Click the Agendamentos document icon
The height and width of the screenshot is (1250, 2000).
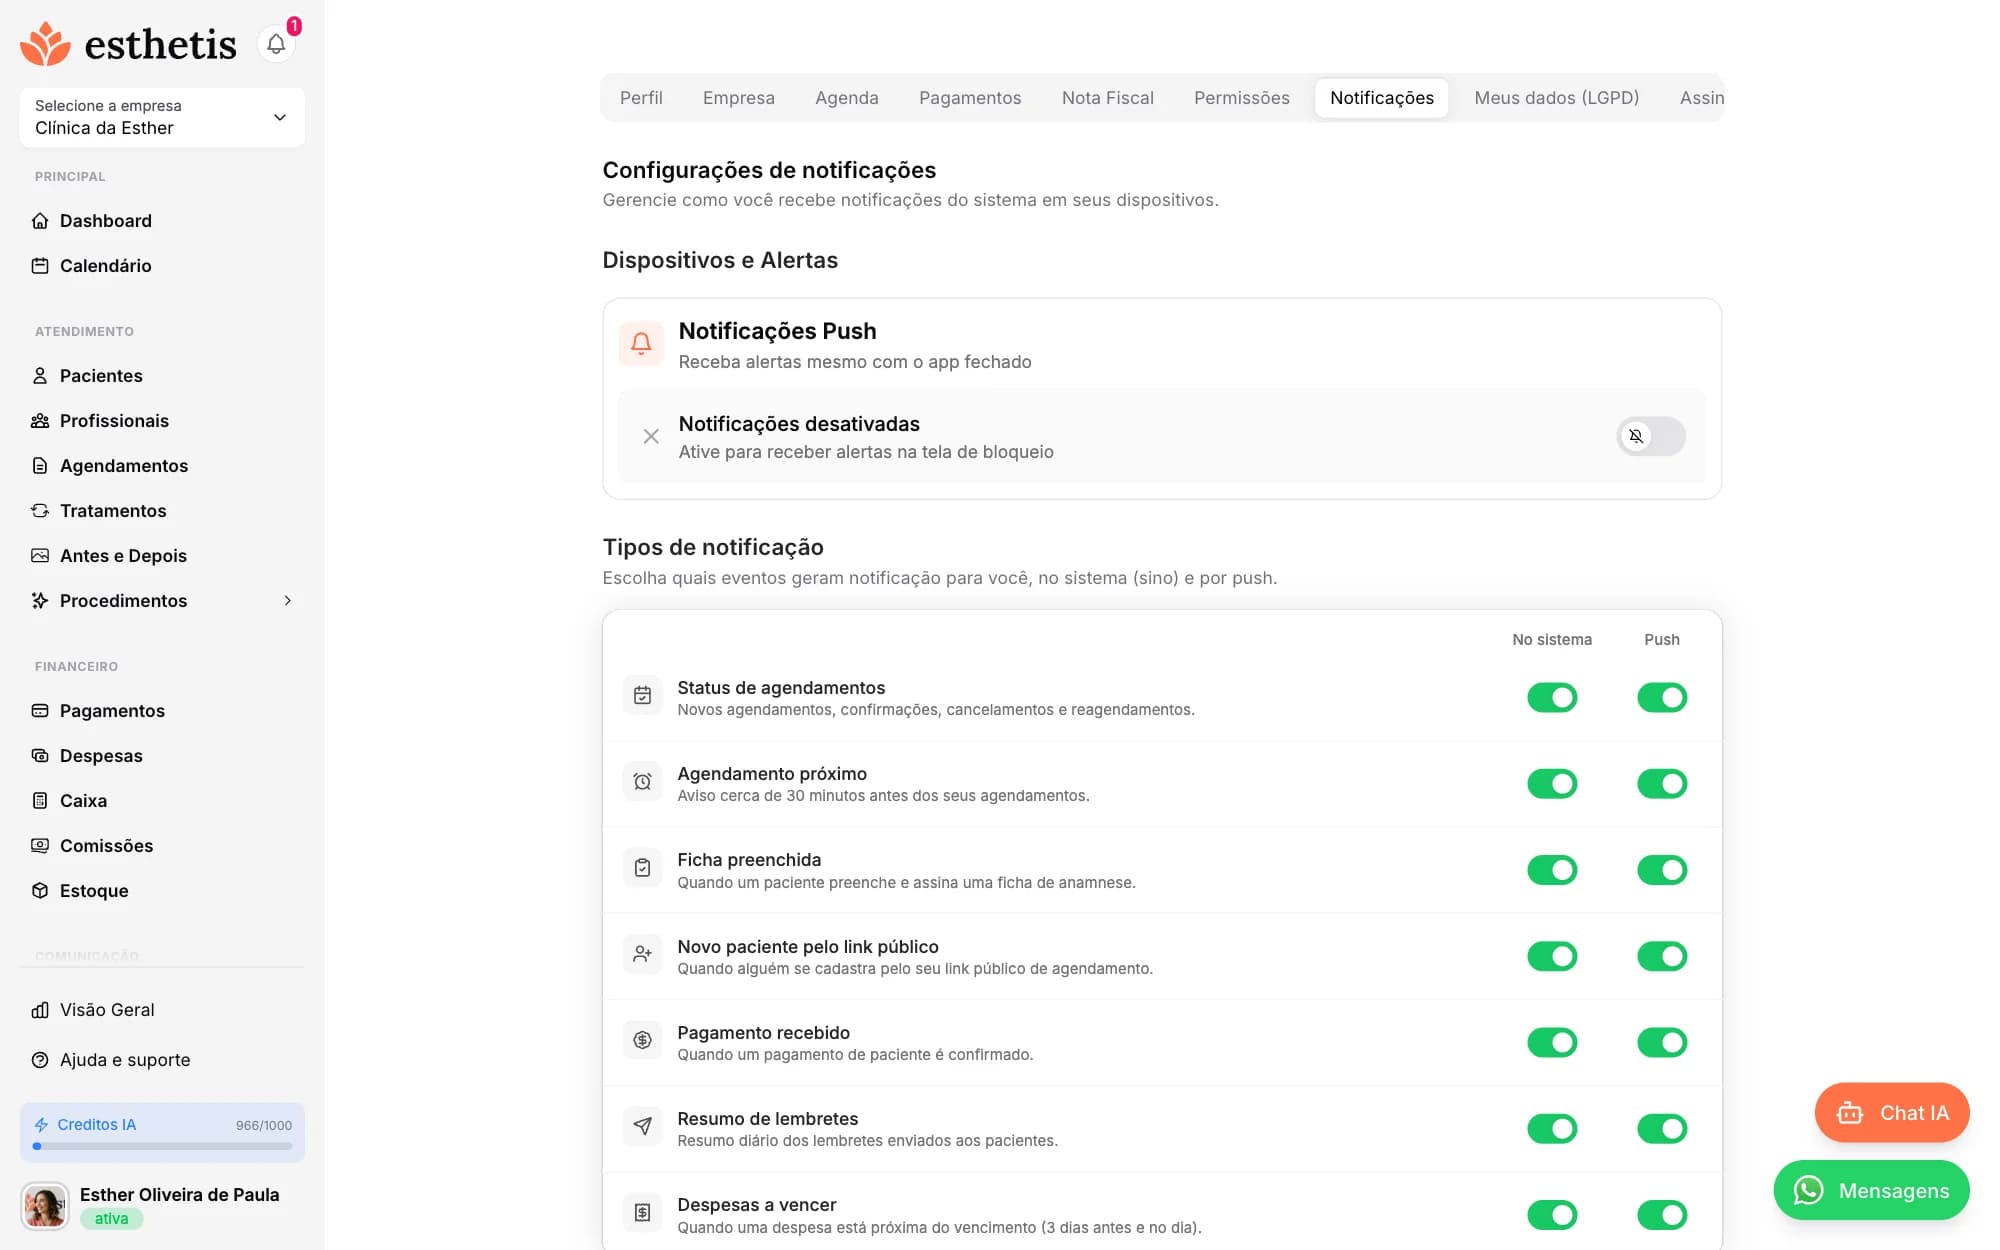[40, 466]
